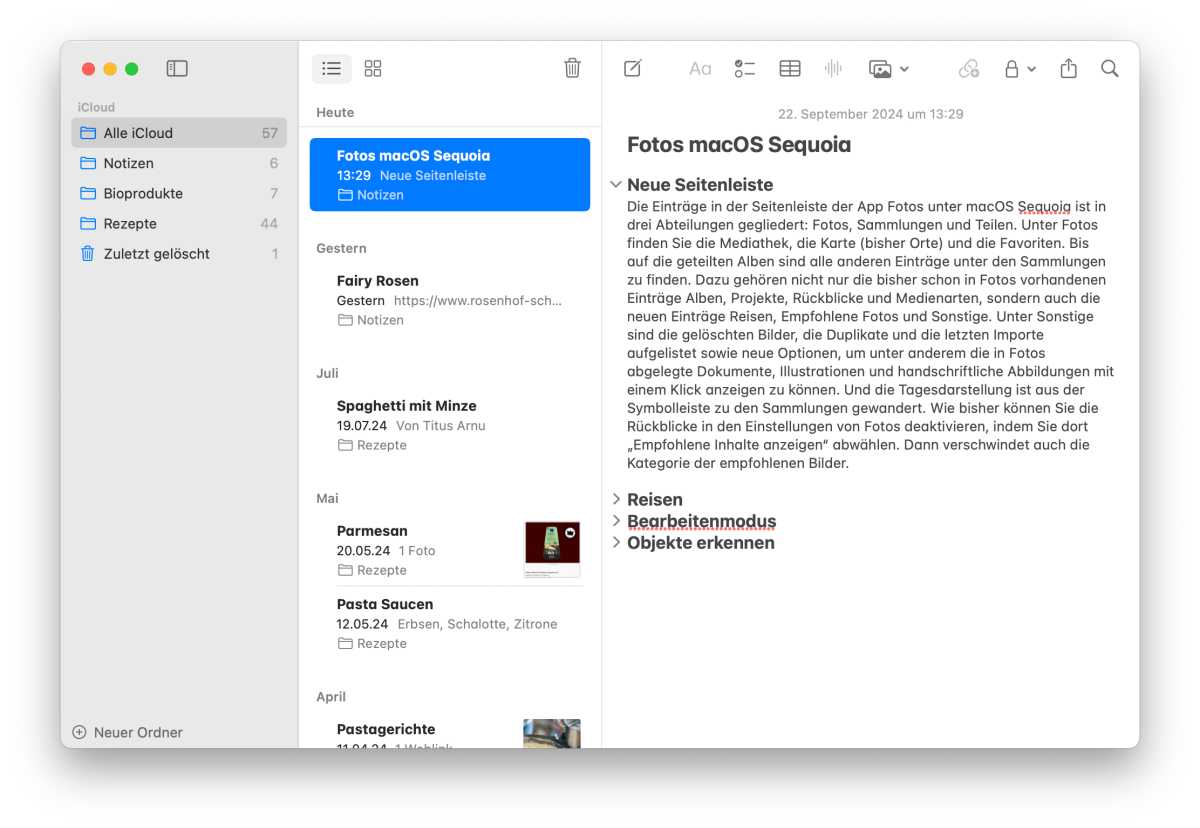
Task: Expand the Bearbeitenmodus section
Action: point(616,521)
